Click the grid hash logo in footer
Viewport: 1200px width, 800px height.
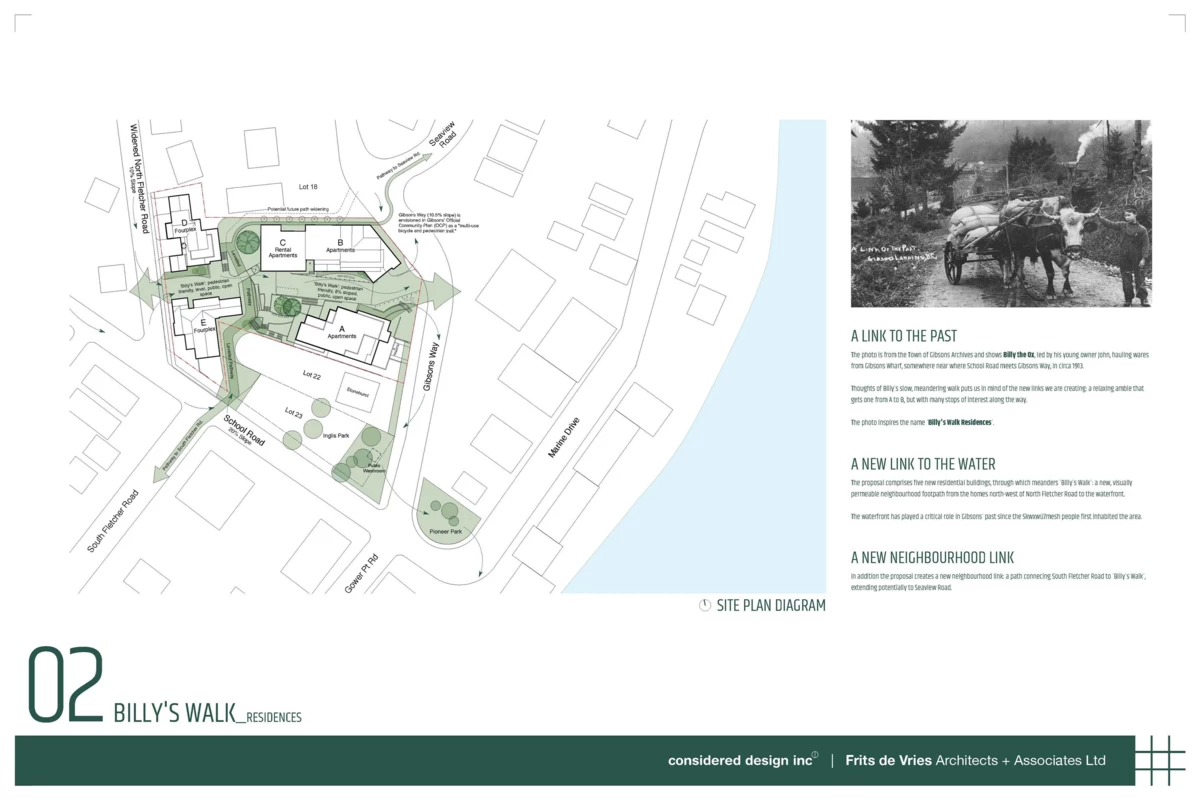click(x=1160, y=759)
